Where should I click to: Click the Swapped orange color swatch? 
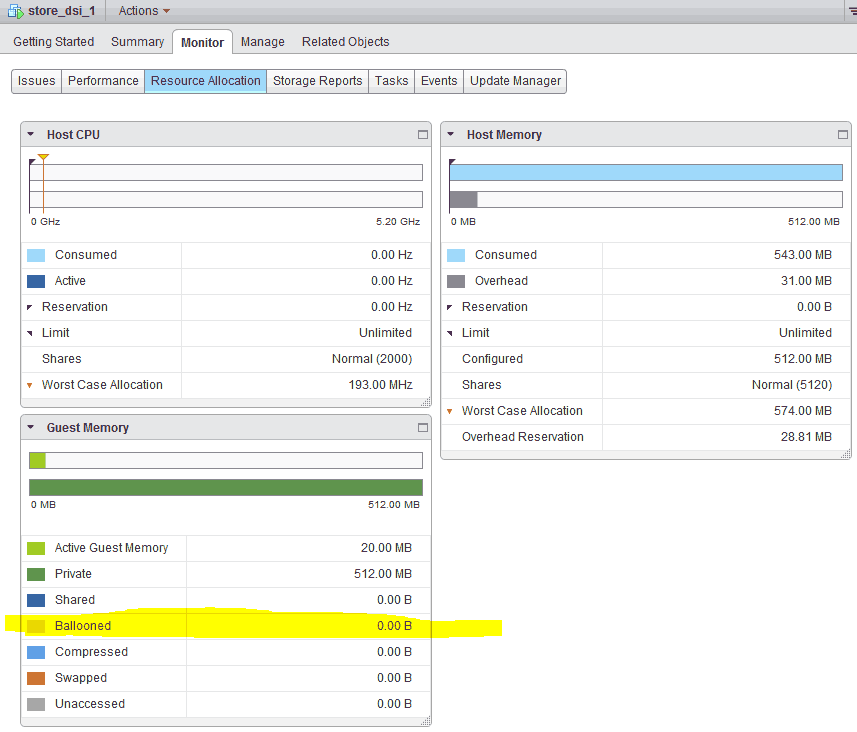pyautogui.click(x=36, y=678)
